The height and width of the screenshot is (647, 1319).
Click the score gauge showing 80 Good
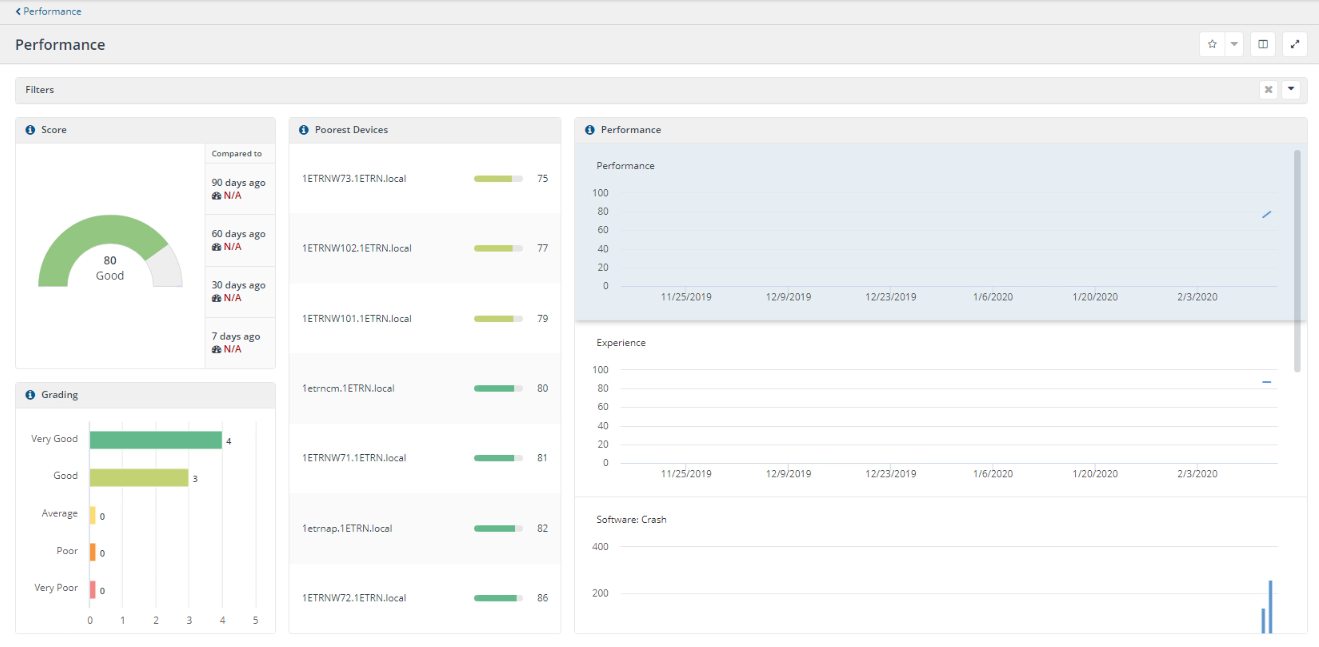click(110, 252)
